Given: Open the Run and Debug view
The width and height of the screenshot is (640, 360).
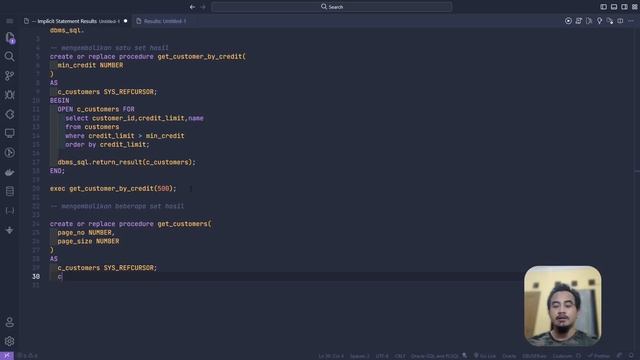Looking at the screenshot, I should pyautogui.click(x=10, y=95).
